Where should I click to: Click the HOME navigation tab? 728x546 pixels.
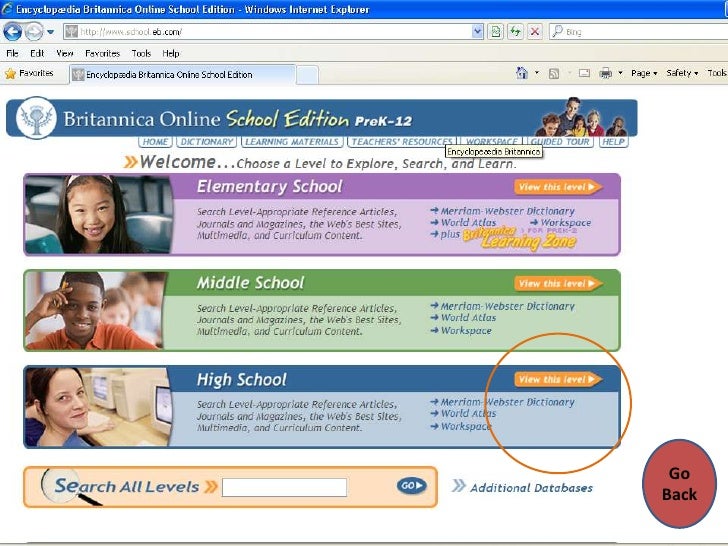click(x=155, y=142)
